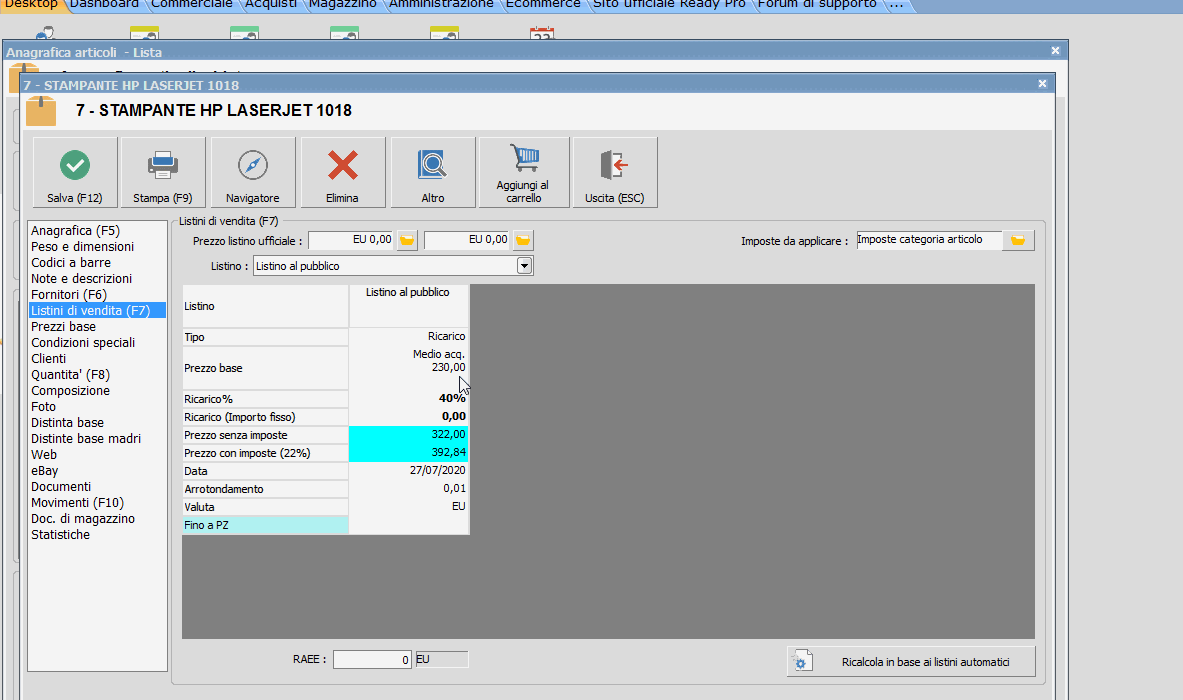This screenshot has height=700, width=1183.
Task: Click Valuta value EU
Action: pyautogui.click(x=408, y=507)
